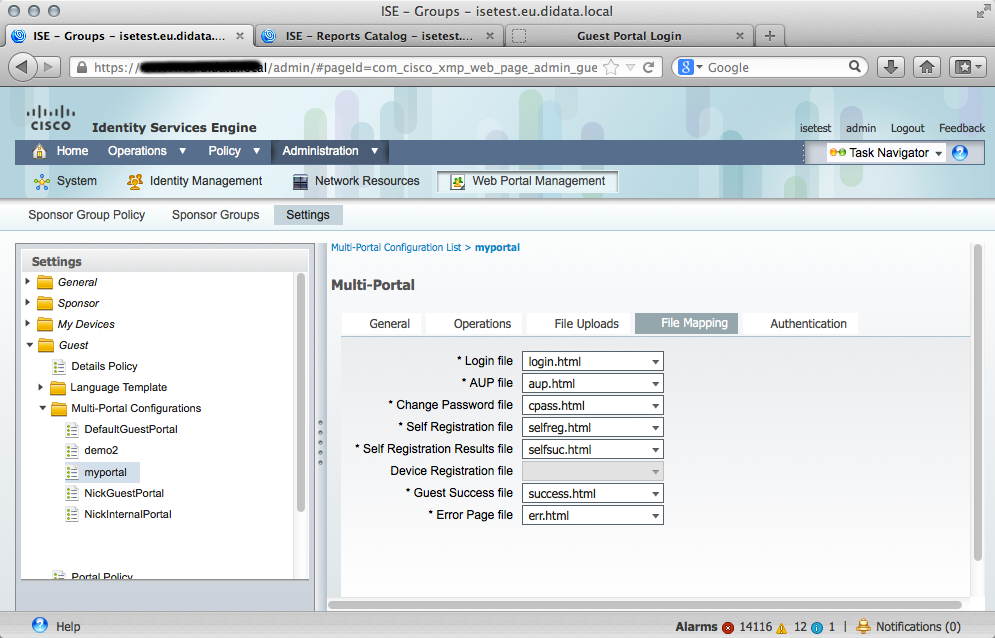Click the Google search magnifier icon
Image resolution: width=995 pixels, height=638 pixels.
pos(855,66)
